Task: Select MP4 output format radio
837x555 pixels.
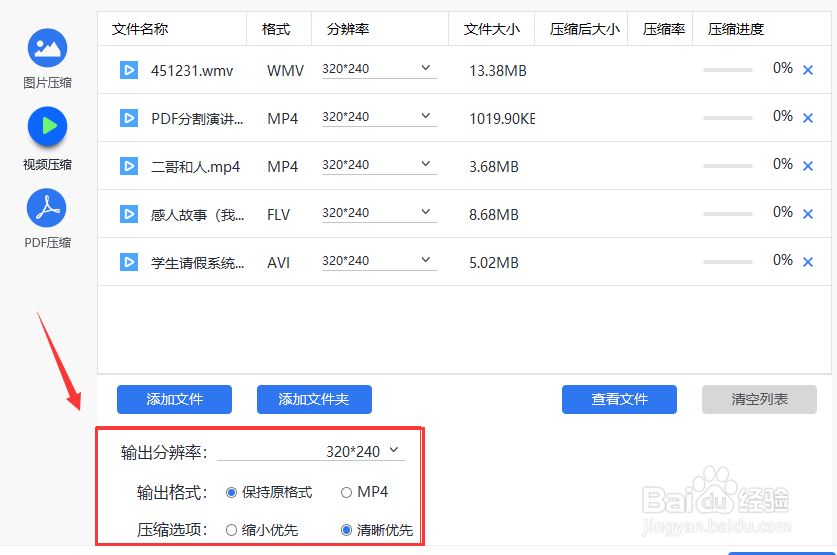Action: (346, 493)
